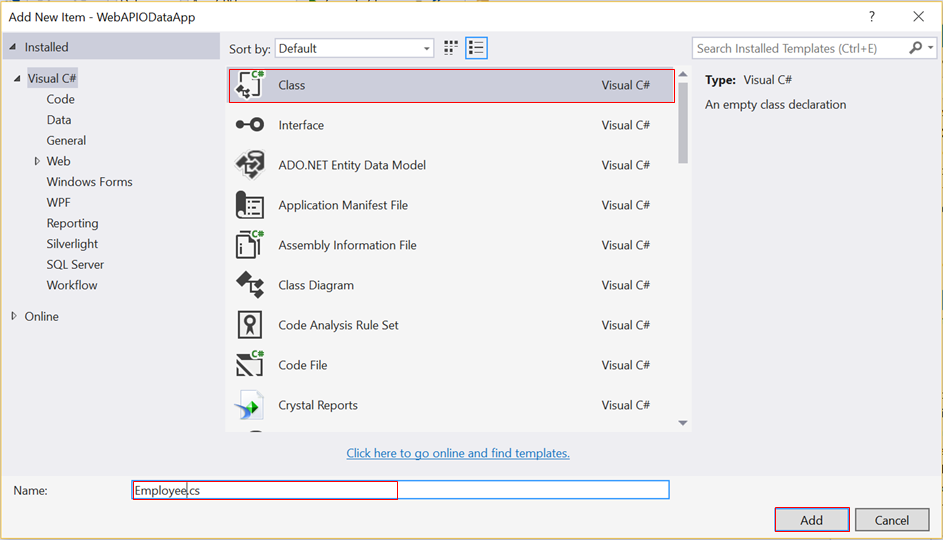Select the Application Manifest File icon
The image size is (943, 540).
click(x=249, y=205)
